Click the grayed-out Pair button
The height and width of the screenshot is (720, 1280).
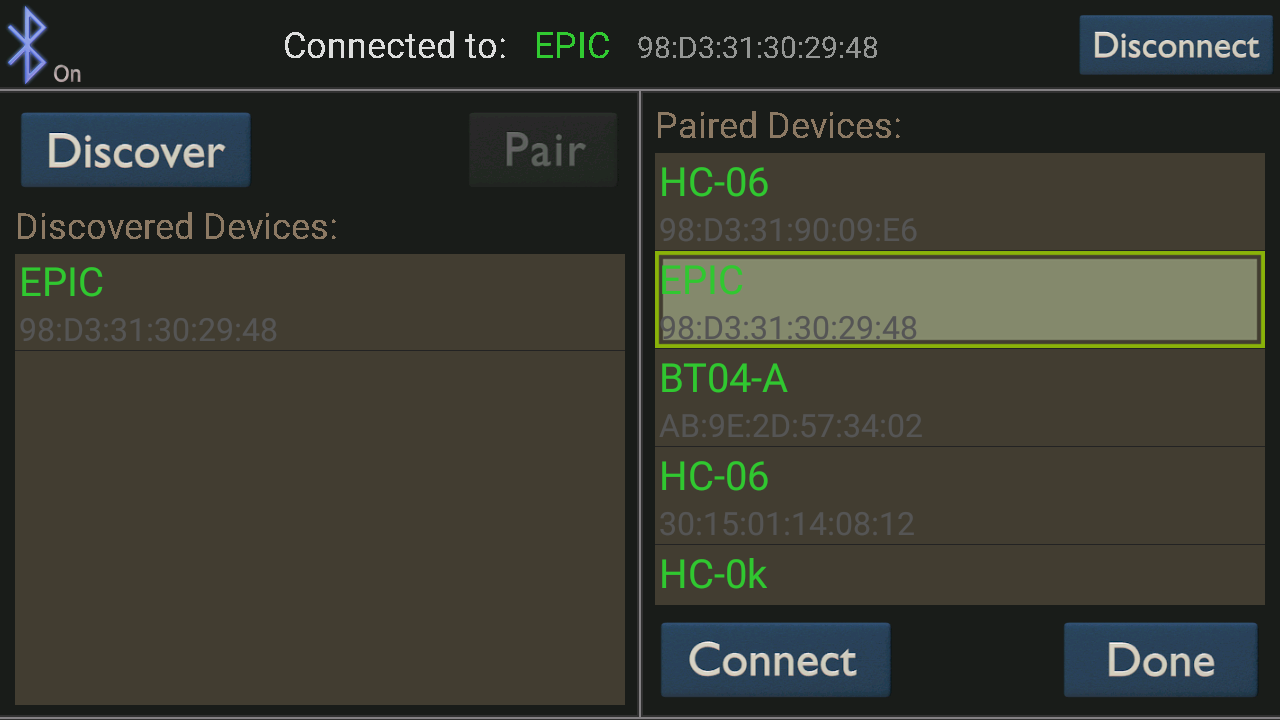point(542,150)
